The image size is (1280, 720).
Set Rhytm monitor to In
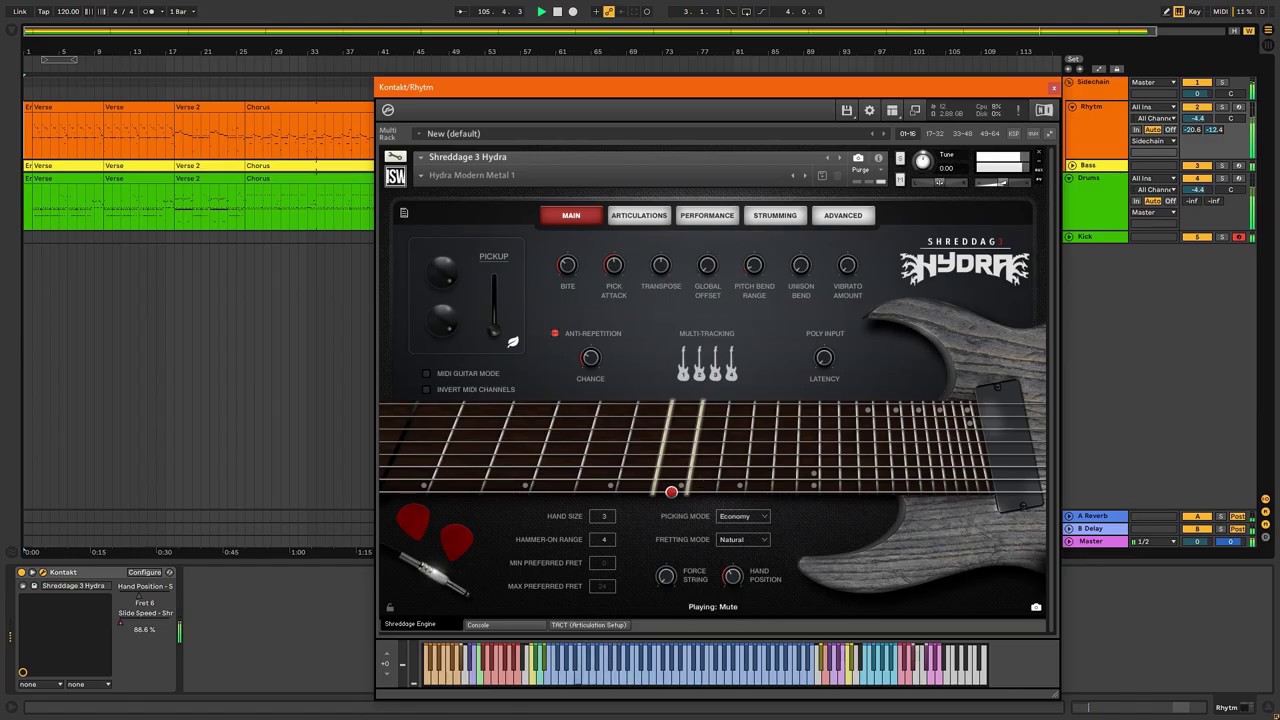pos(1137,130)
